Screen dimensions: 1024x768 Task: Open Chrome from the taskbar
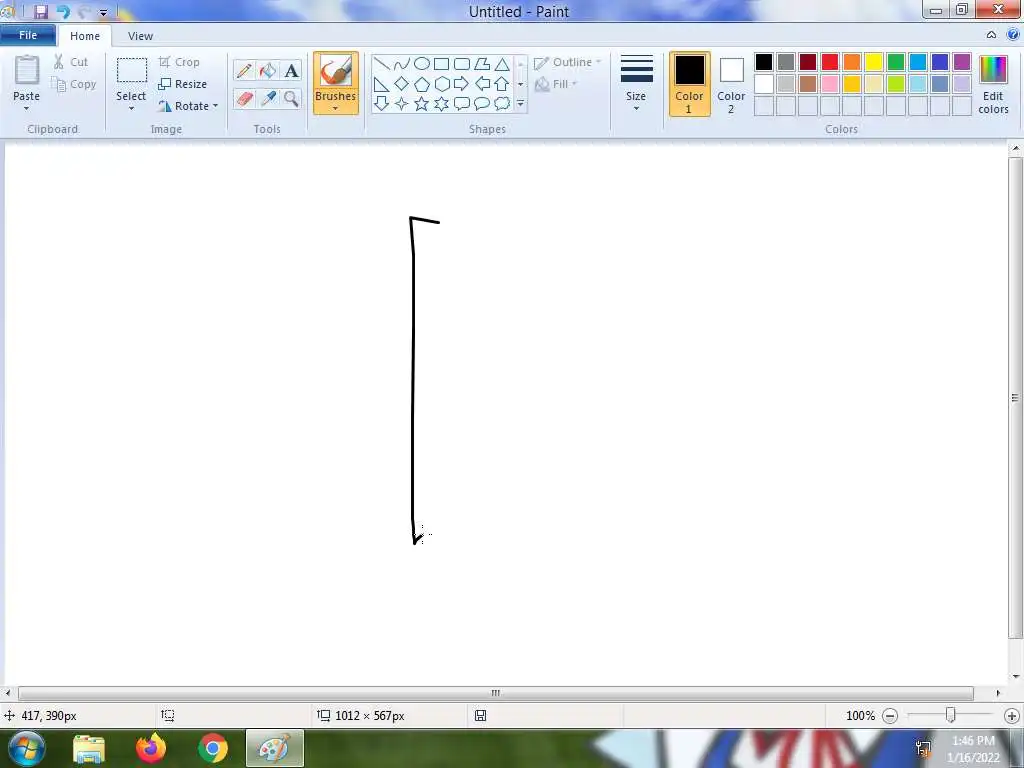[x=213, y=748]
